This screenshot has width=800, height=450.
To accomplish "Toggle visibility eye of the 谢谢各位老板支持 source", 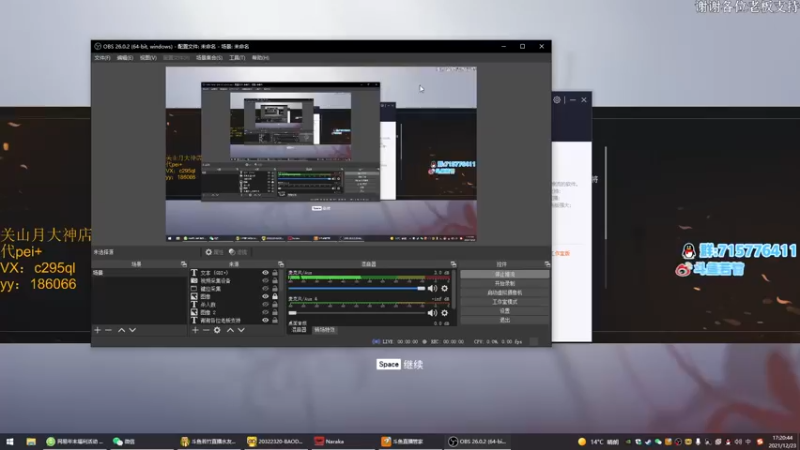I will (265, 320).
